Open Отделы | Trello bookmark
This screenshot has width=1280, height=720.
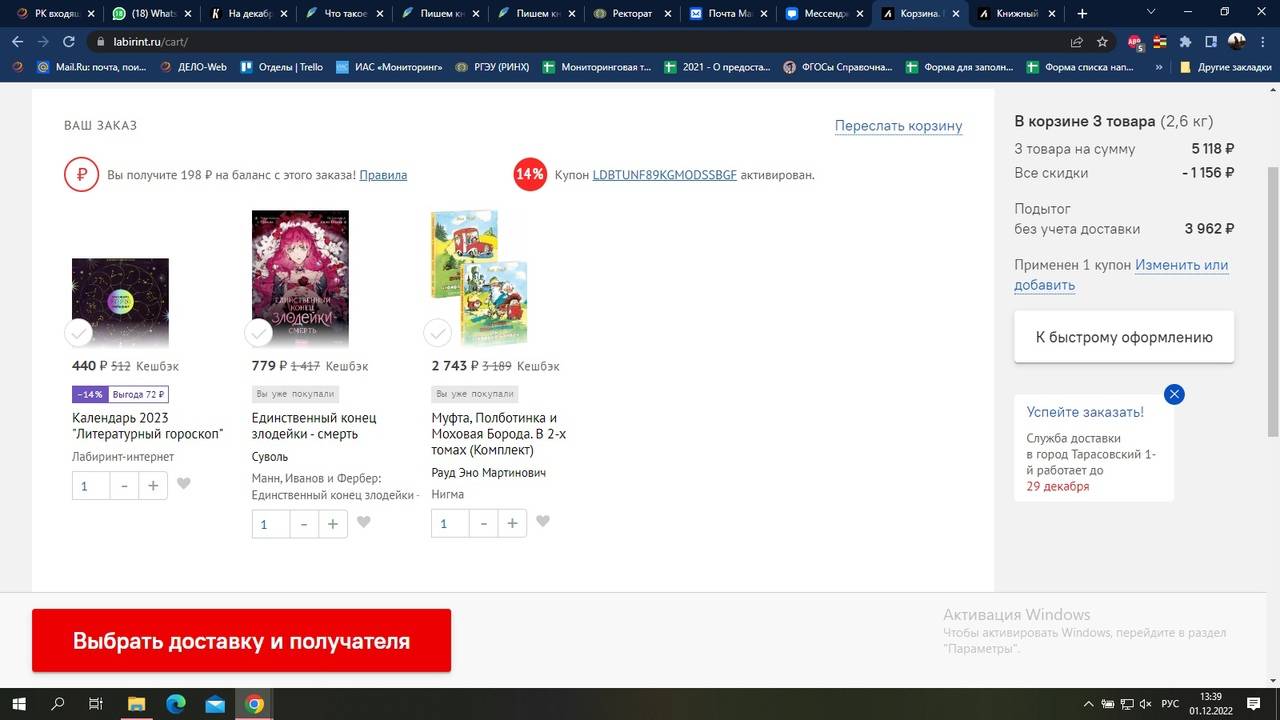(x=282, y=67)
